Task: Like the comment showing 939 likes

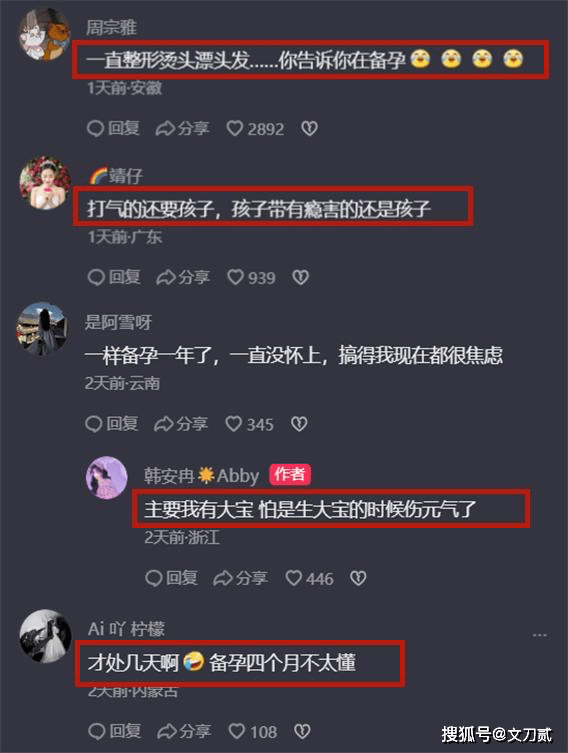Action: coord(252,277)
